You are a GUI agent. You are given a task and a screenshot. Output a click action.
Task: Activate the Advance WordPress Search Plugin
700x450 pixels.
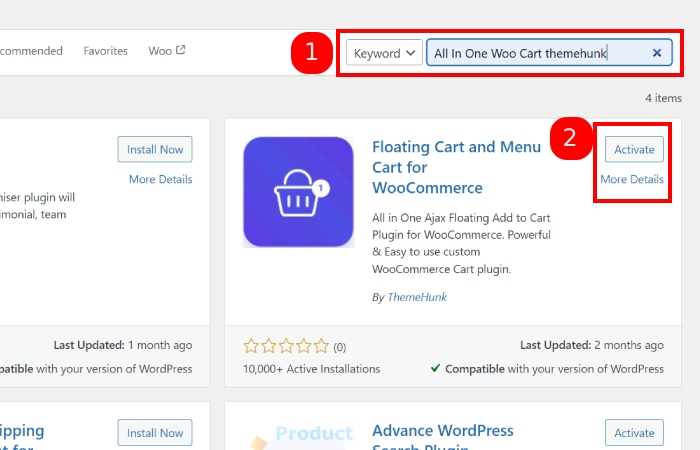634,433
